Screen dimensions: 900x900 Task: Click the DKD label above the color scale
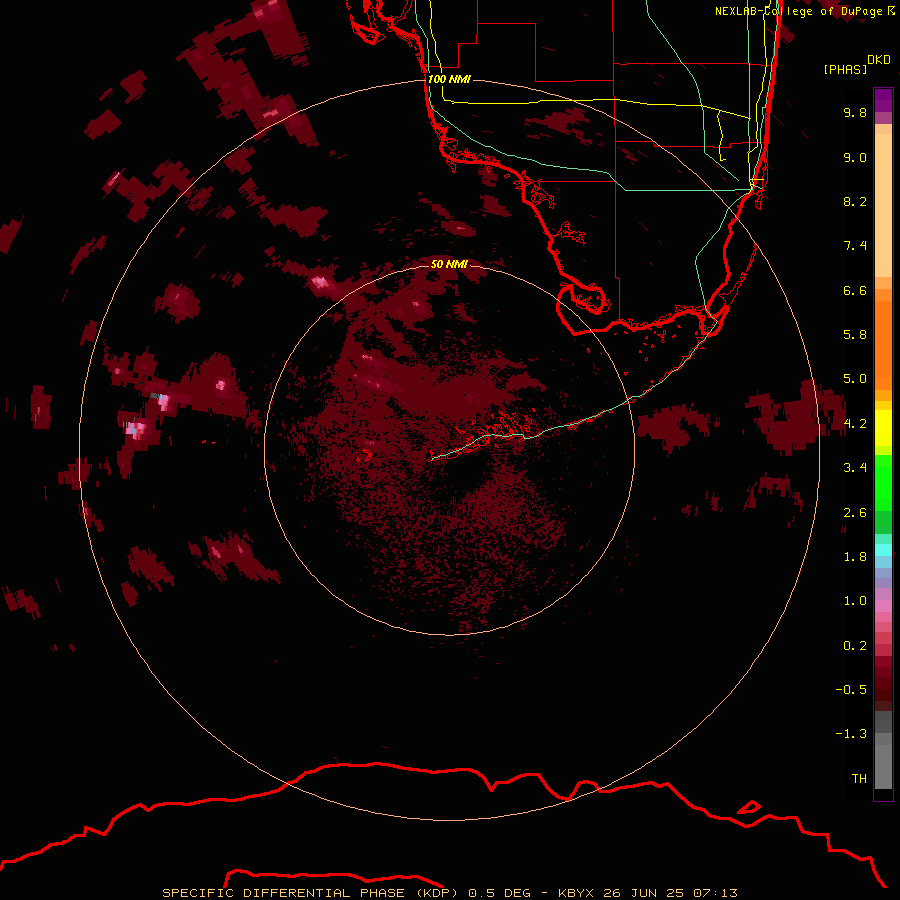tap(879, 60)
